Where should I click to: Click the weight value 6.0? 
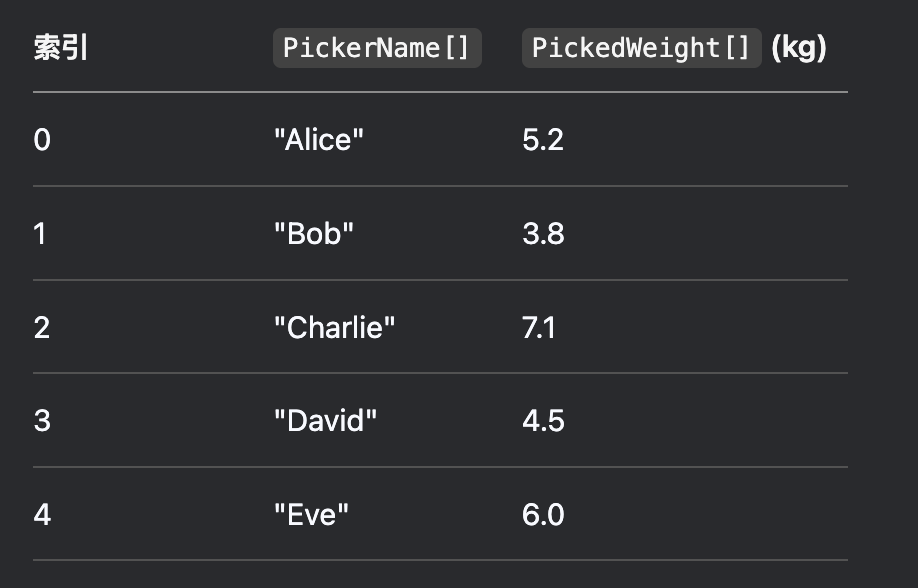click(x=543, y=515)
